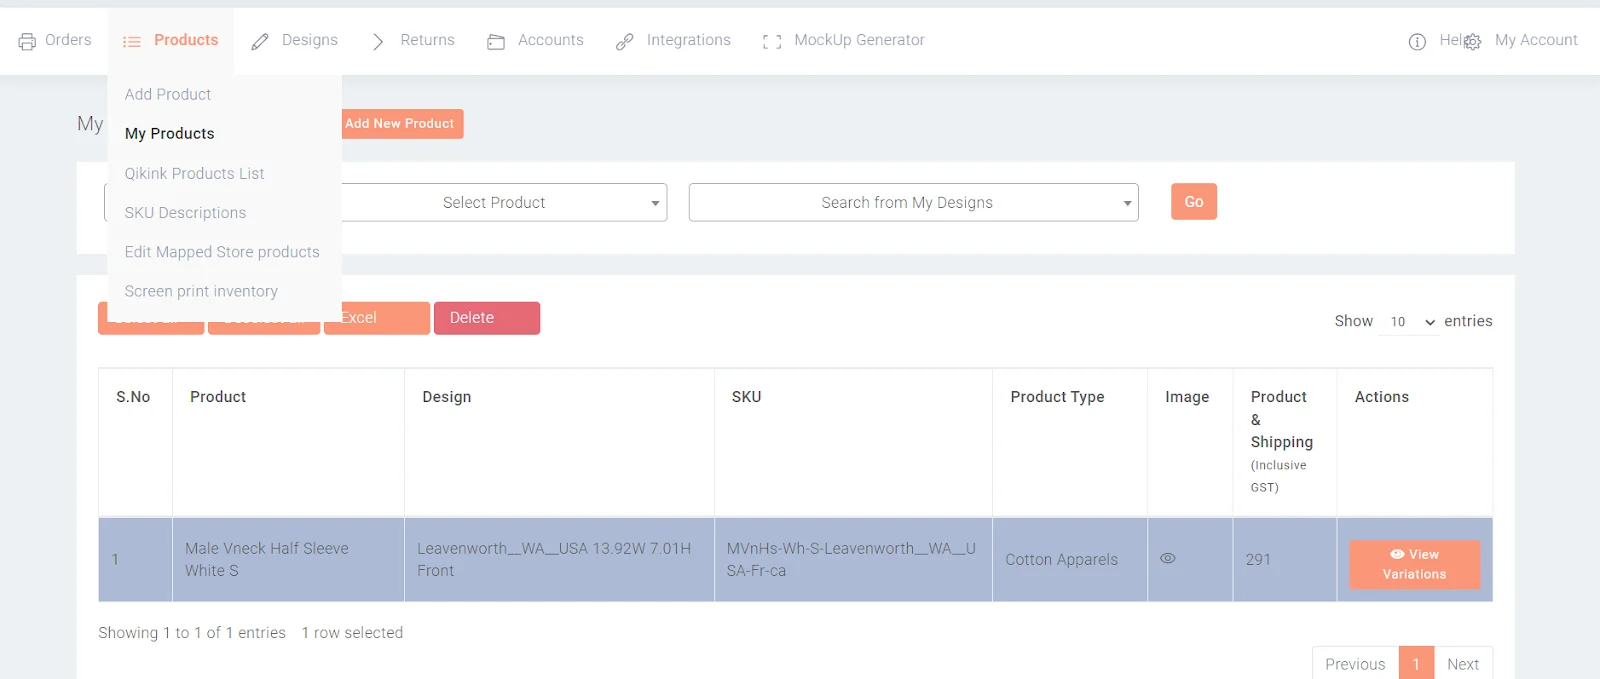The image size is (1600, 679).
Task: Click the red Delete button
Action: 487,318
